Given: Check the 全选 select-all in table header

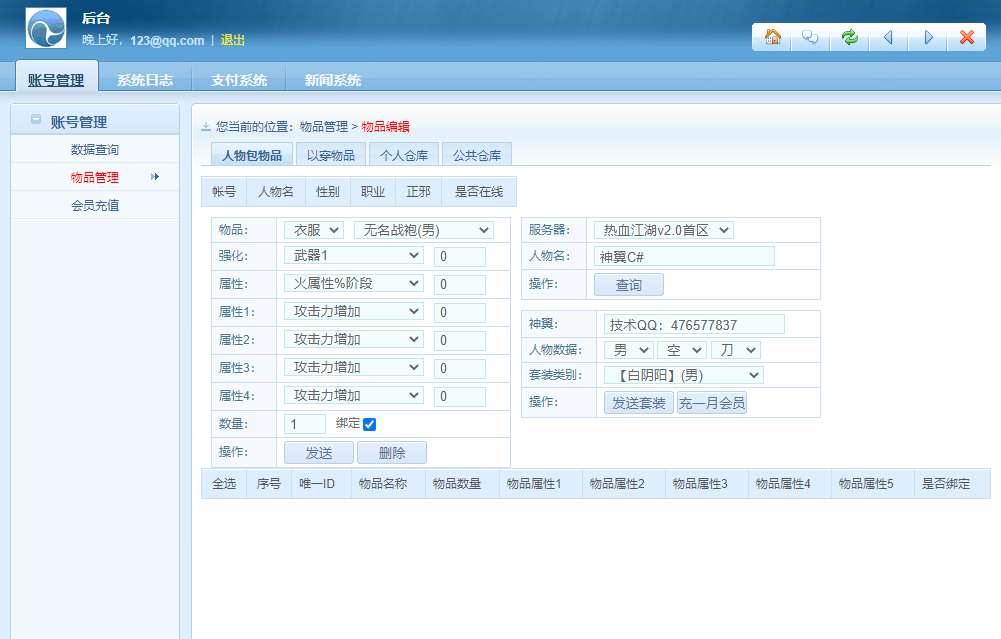Looking at the screenshot, I should (x=224, y=484).
